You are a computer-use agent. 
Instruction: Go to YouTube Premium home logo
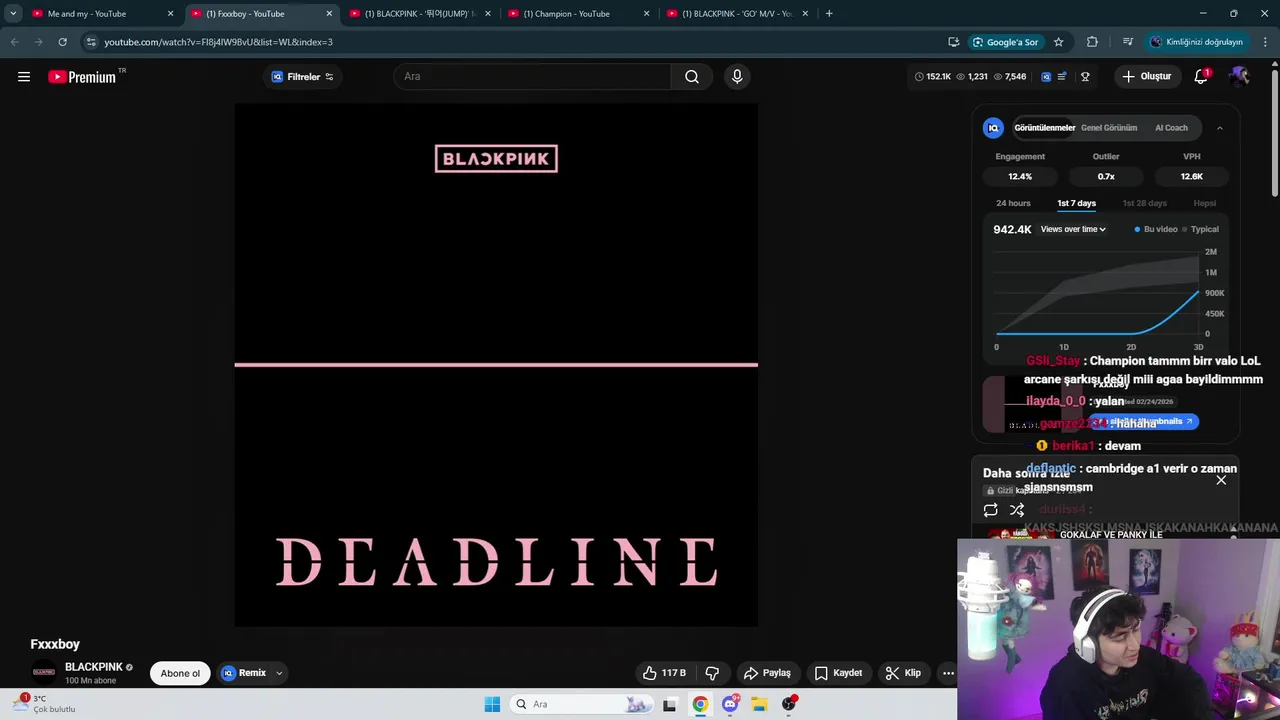pos(84,77)
